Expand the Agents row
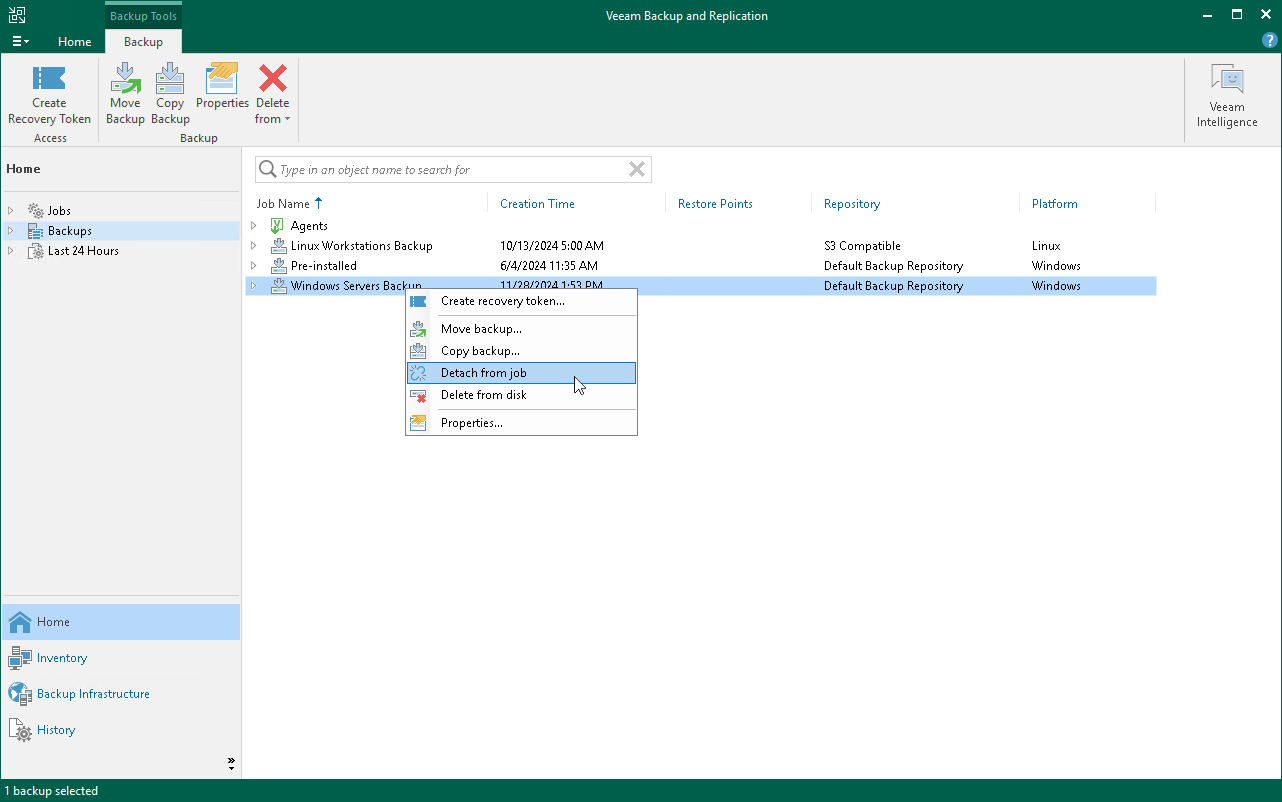 (x=254, y=226)
